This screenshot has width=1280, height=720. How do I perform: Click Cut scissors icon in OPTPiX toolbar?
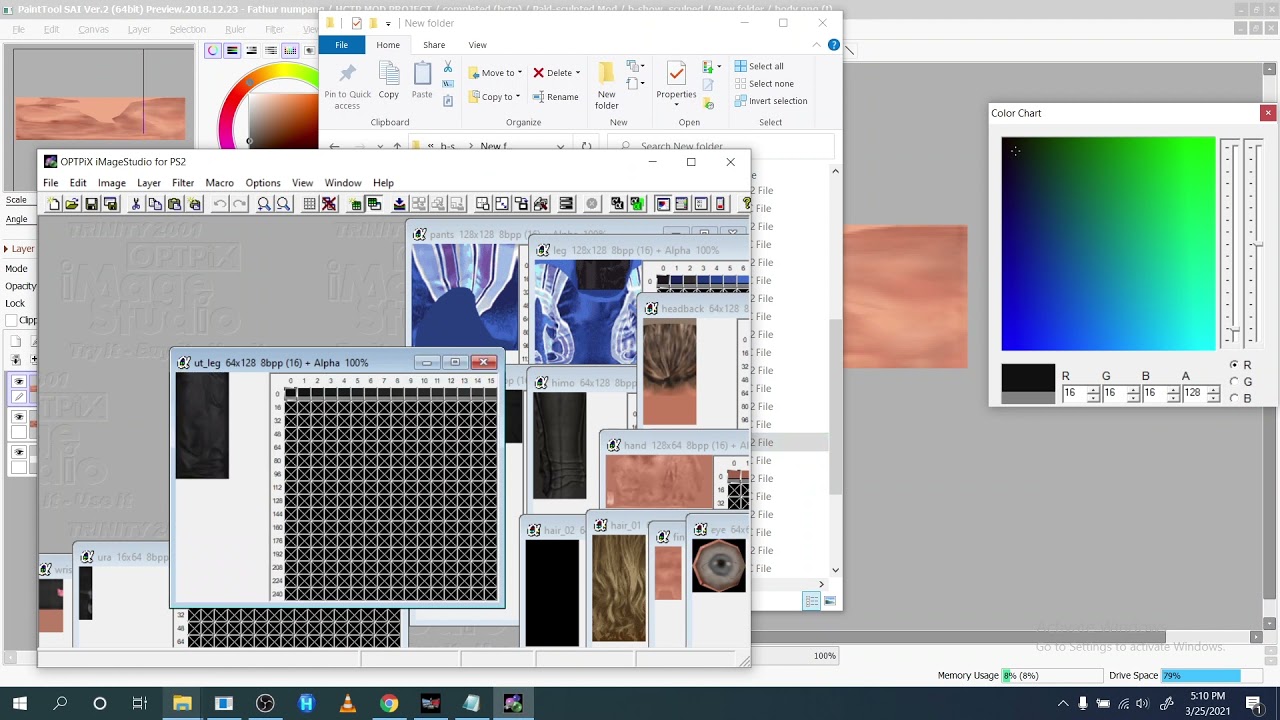136,204
